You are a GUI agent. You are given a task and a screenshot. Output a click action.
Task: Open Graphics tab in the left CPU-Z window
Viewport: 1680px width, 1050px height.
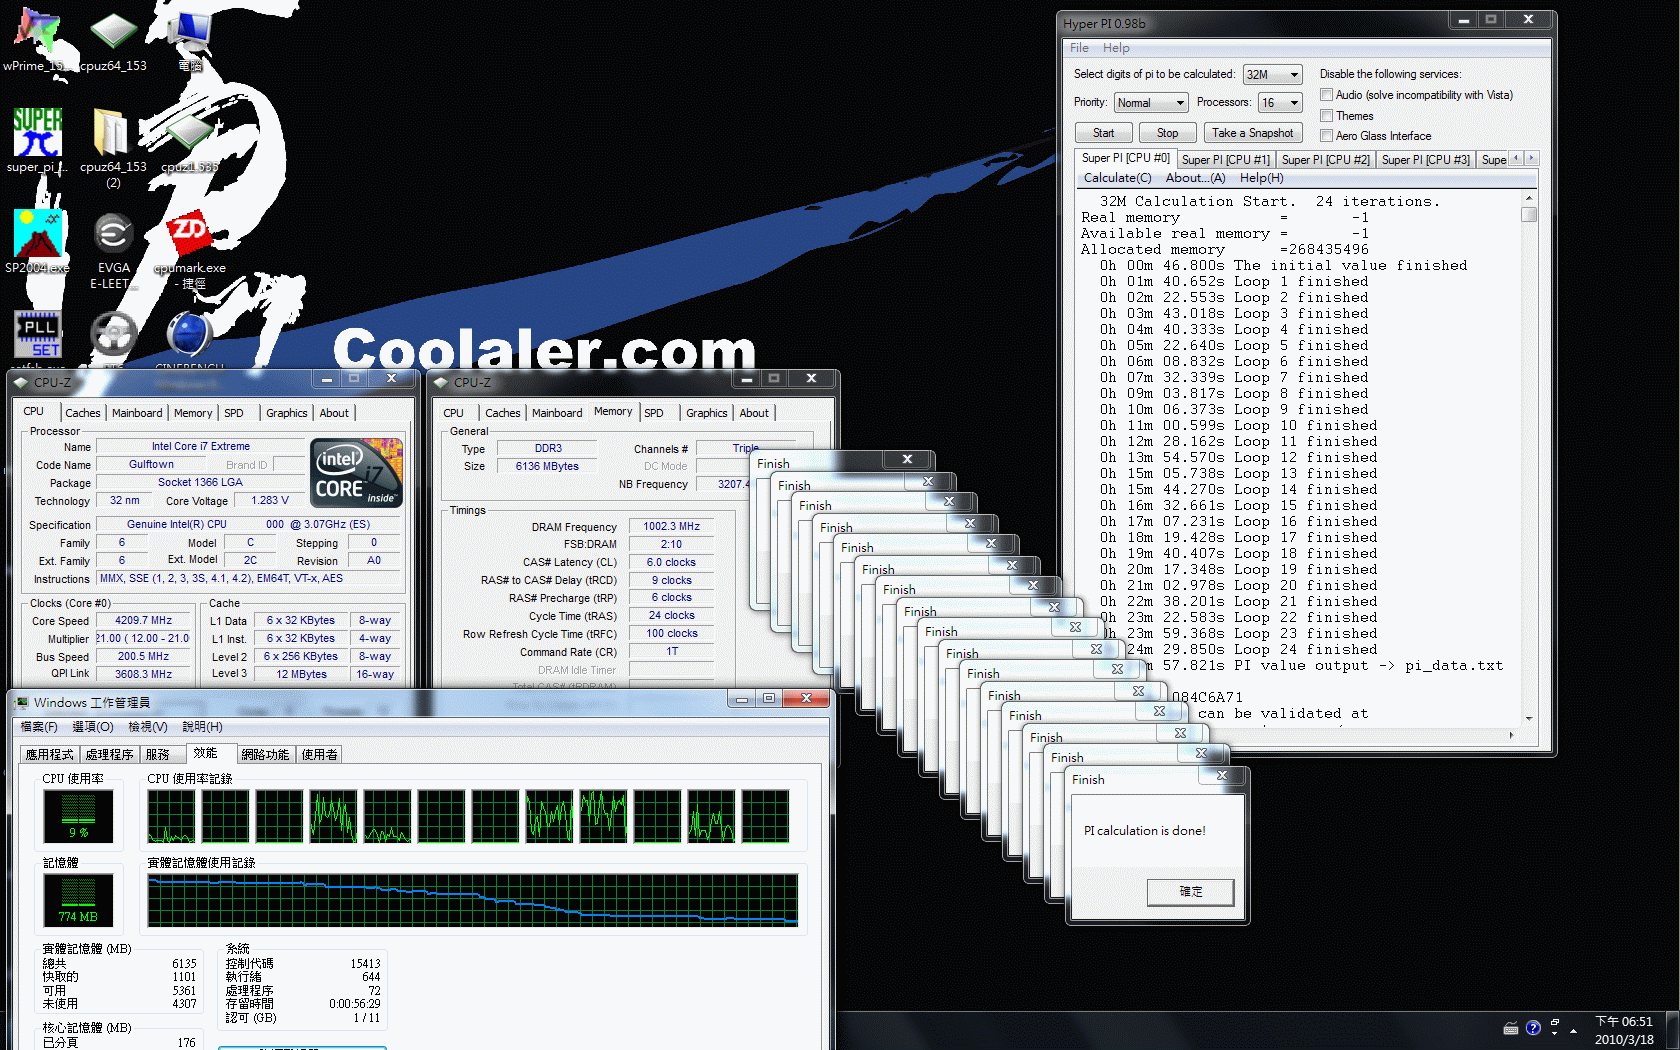pos(287,413)
